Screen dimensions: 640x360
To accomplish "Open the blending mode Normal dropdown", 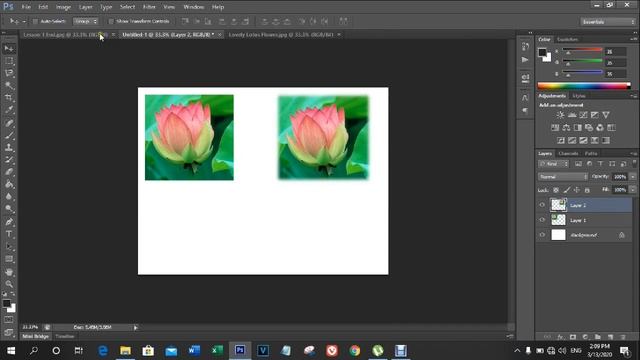I will click(x=563, y=177).
